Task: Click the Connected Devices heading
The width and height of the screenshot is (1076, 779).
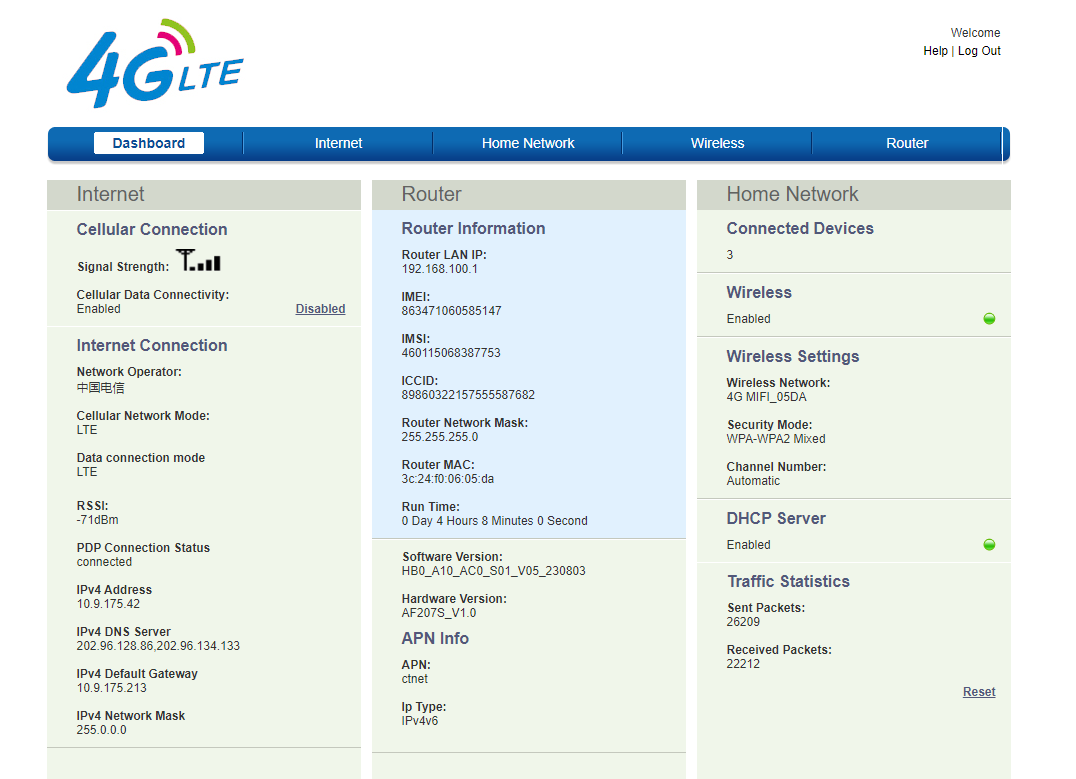Action: (x=800, y=228)
